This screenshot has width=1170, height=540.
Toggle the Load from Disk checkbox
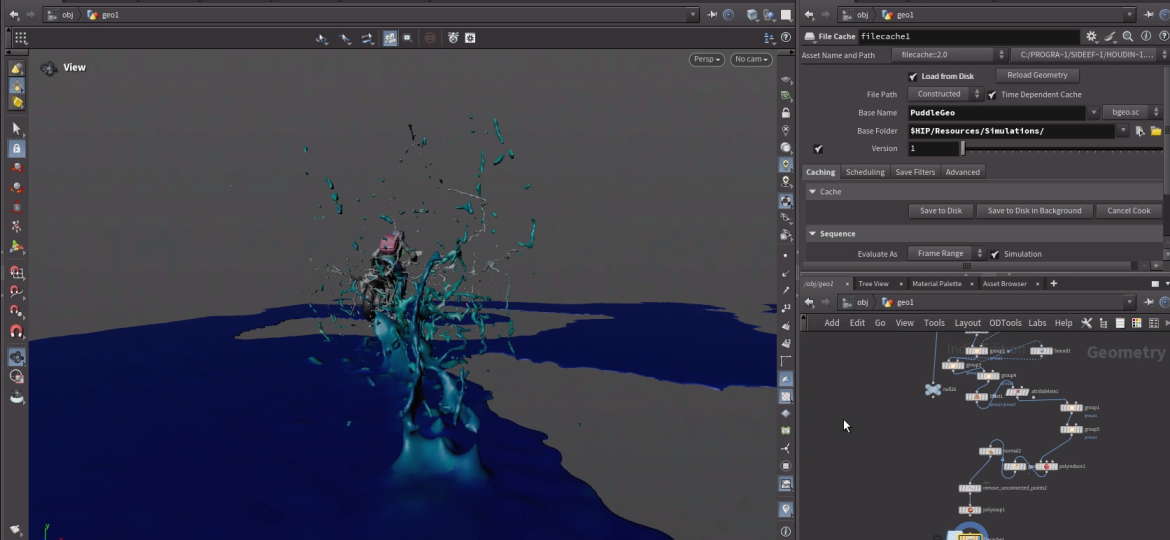(x=913, y=76)
